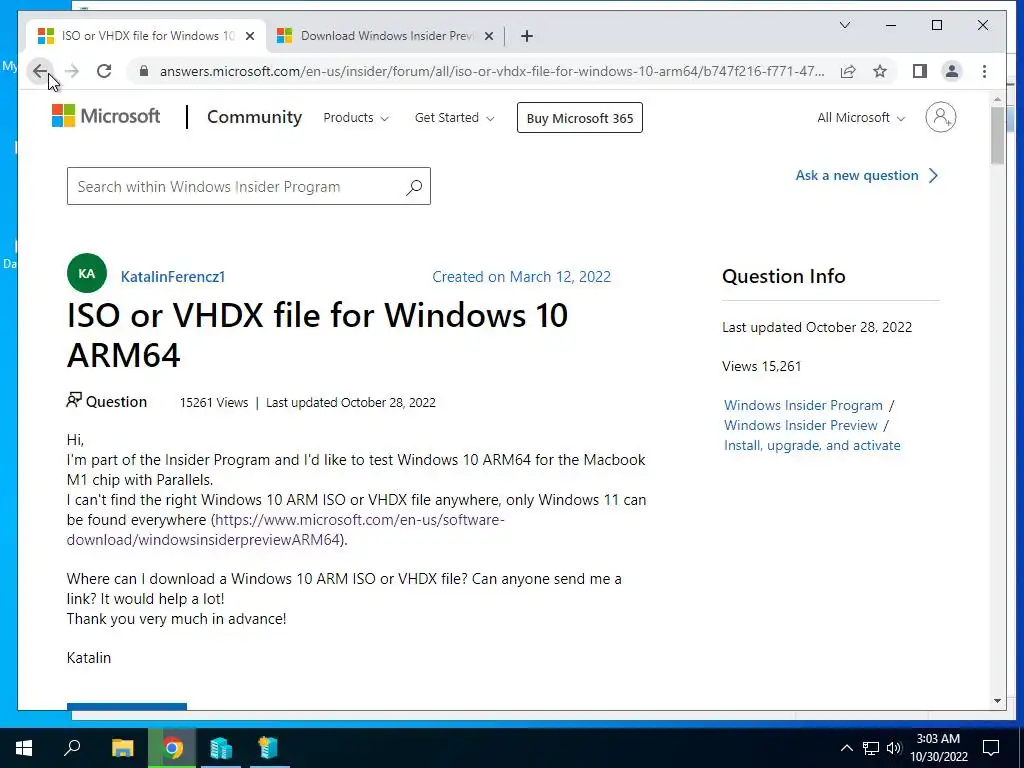Open a new browser tab
The width and height of the screenshot is (1024, 768).
point(527,36)
